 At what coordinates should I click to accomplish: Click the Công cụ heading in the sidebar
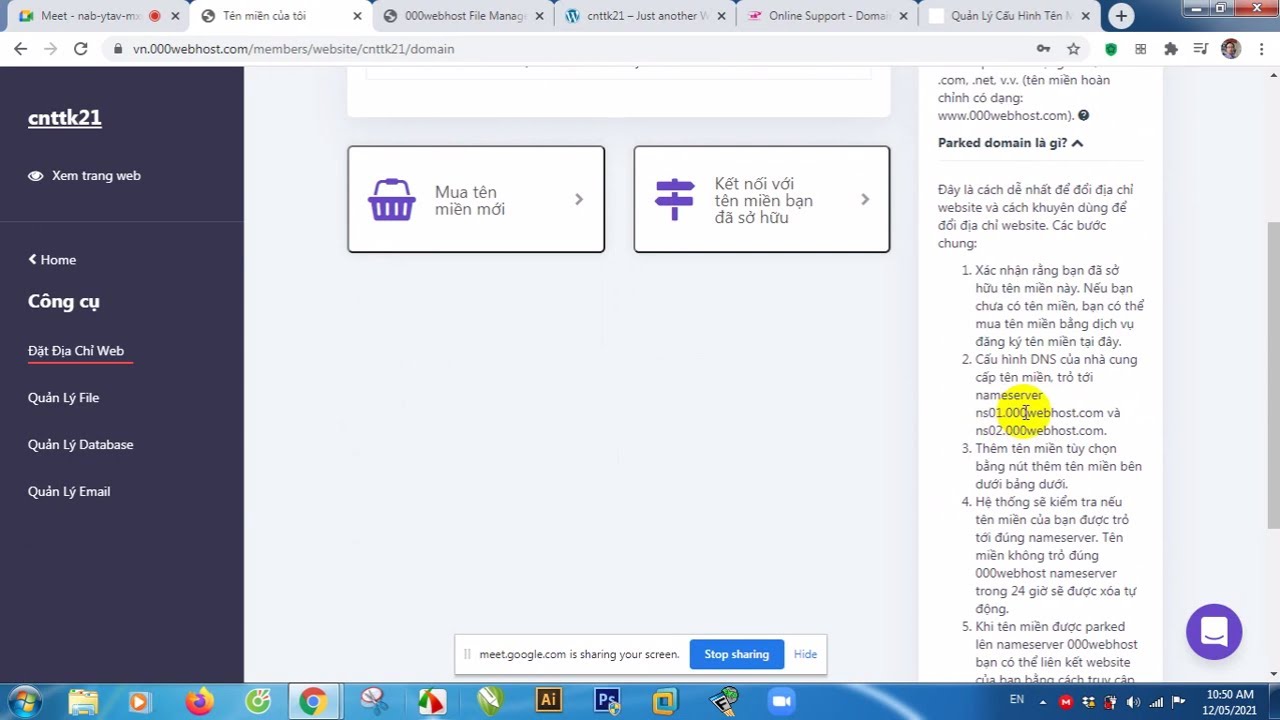pos(64,302)
